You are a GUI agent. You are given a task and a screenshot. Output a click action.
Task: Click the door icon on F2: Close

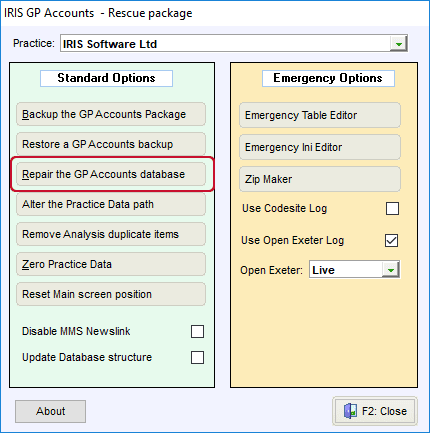pyautogui.click(x=350, y=411)
